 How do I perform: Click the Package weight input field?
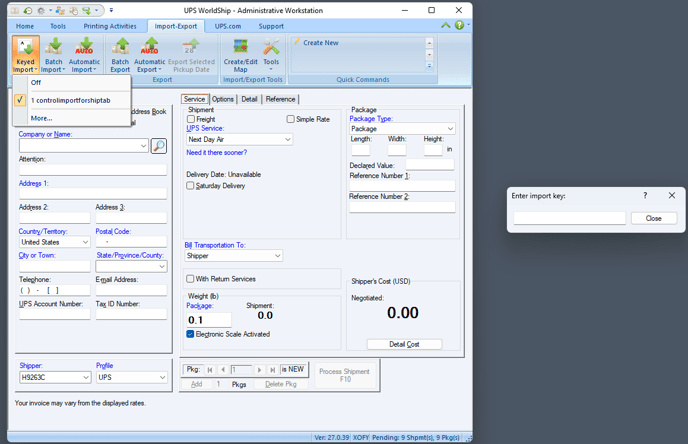208,320
